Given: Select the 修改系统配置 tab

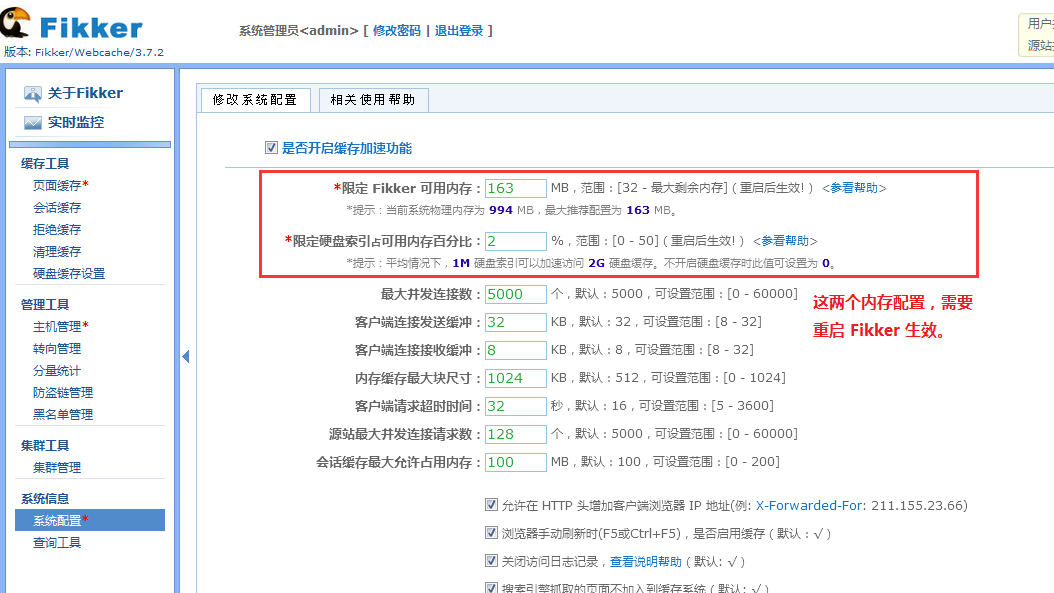Looking at the screenshot, I should point(257,99).
